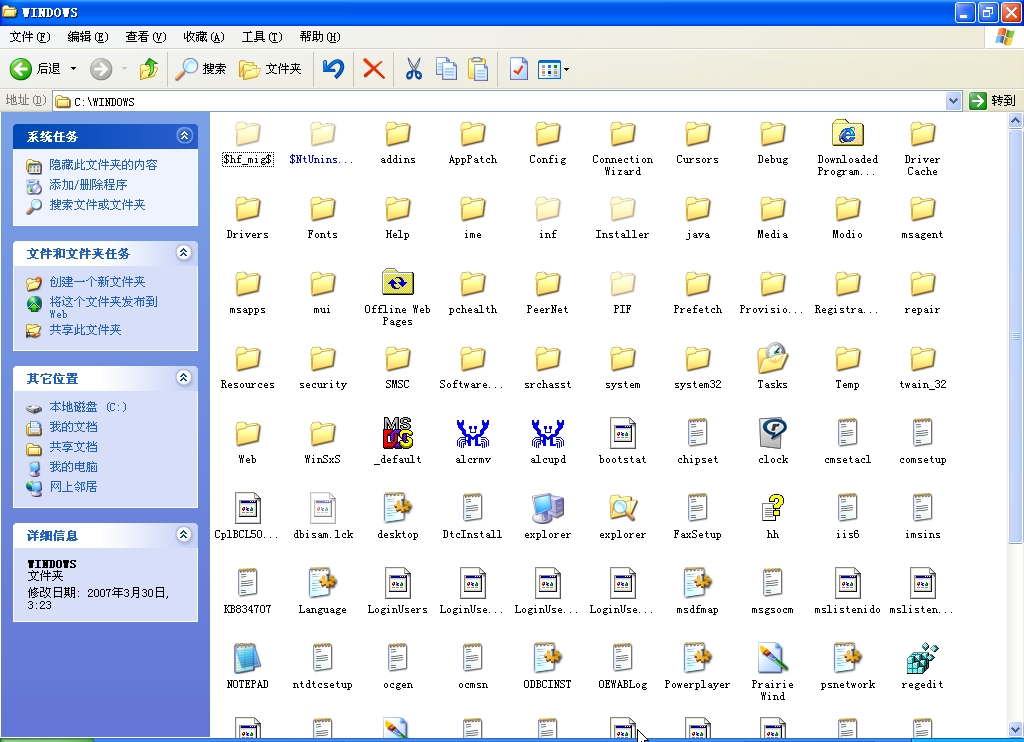Collapse the 系统任务 panel

pos(184,136)
